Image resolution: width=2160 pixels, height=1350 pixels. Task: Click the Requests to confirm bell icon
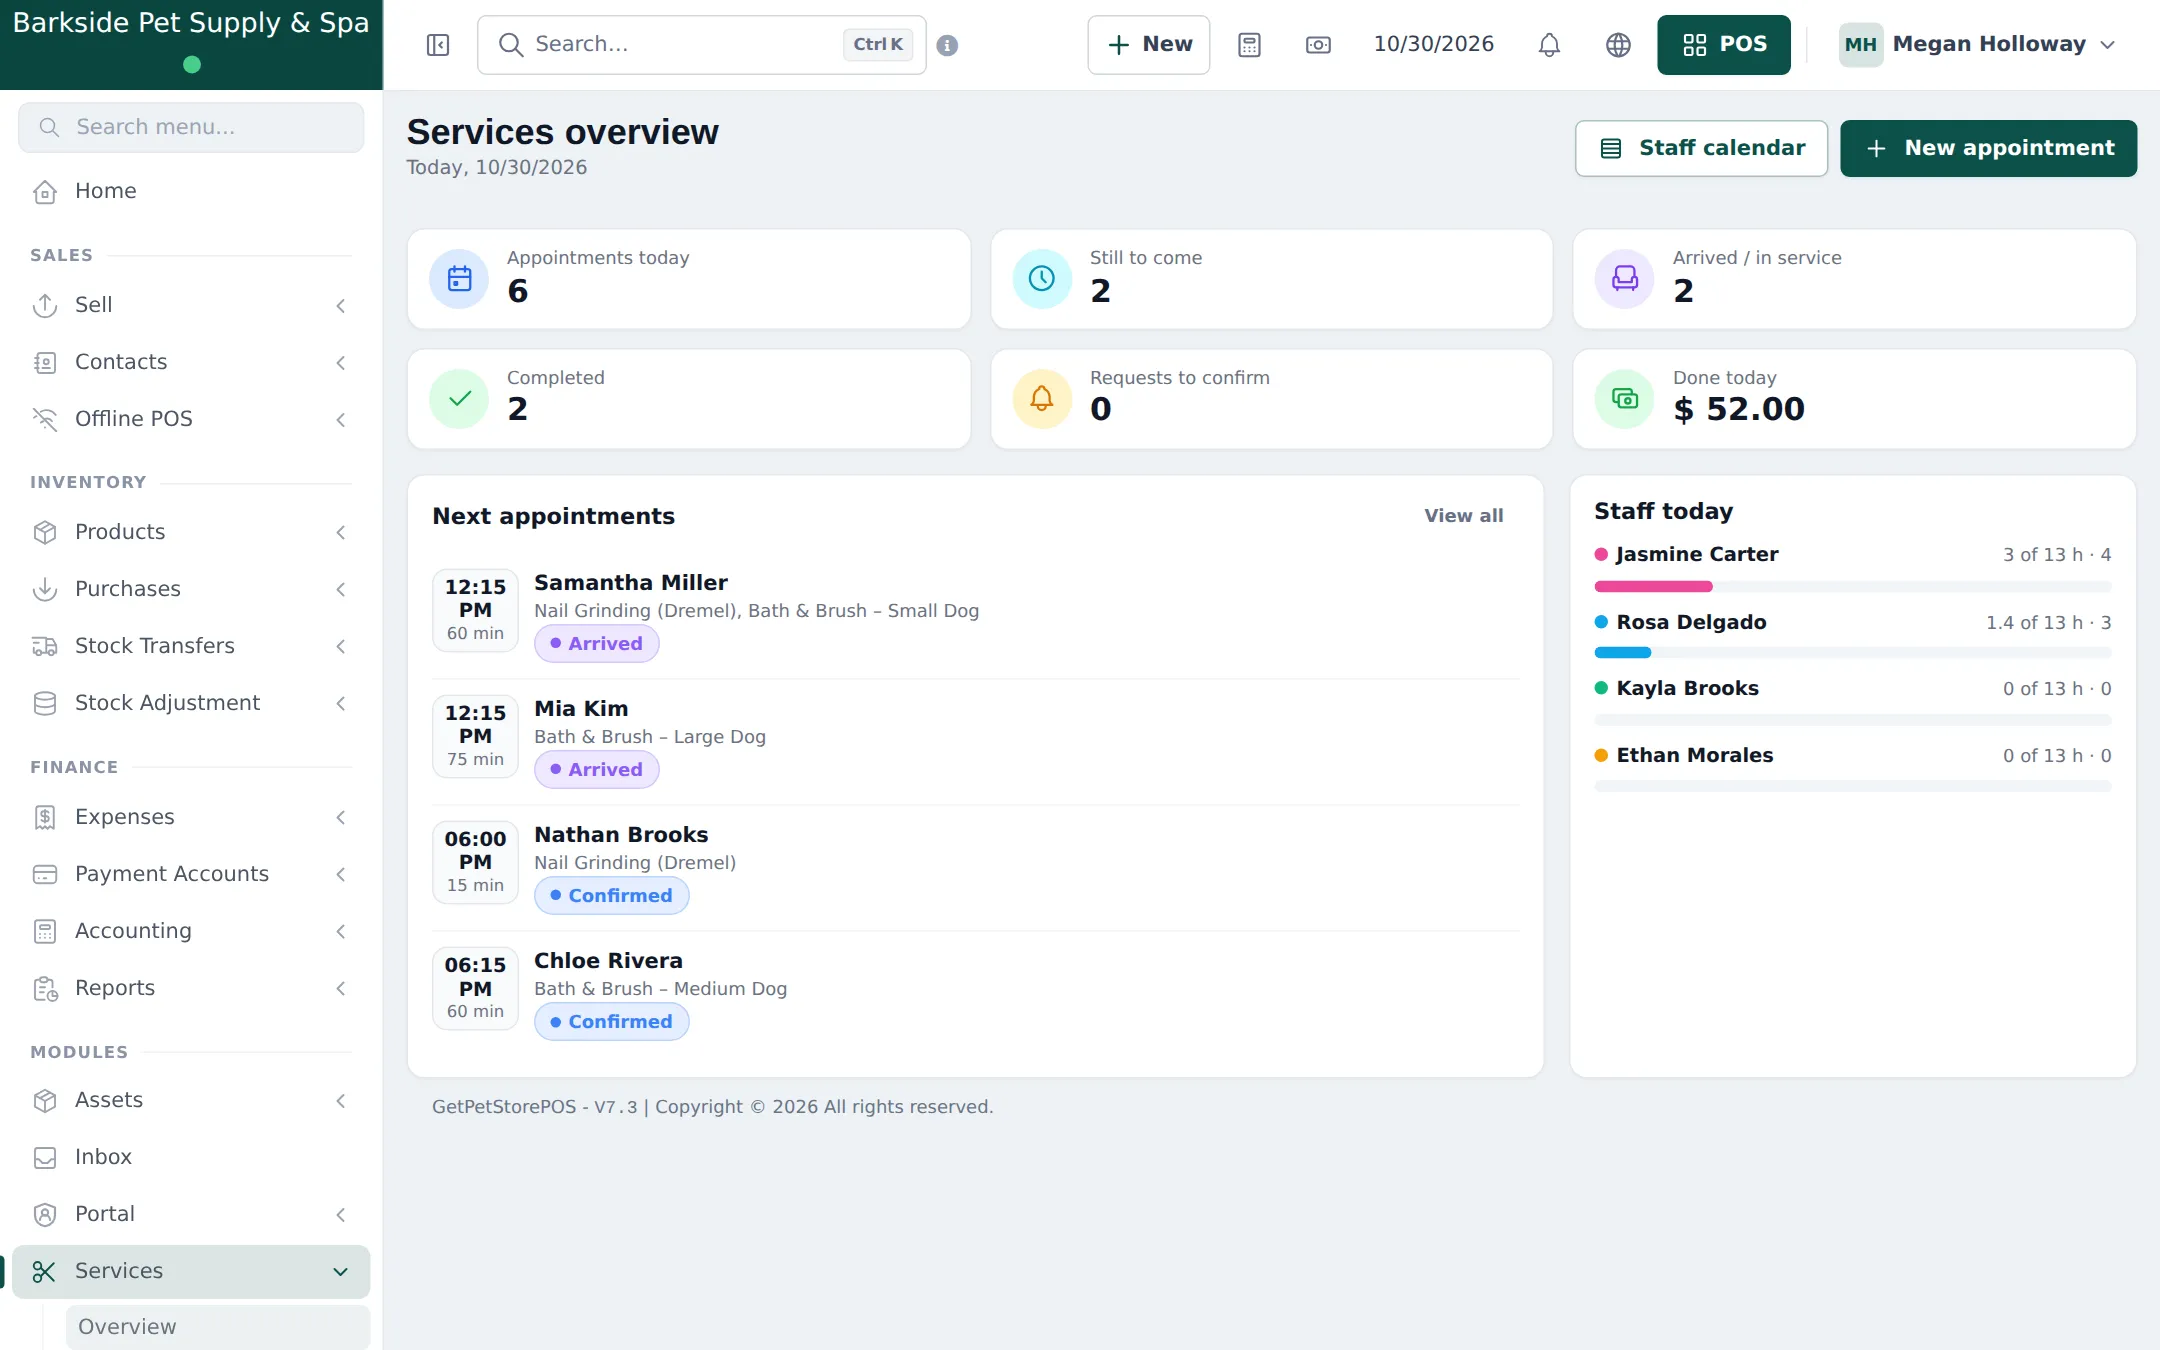click(1042, 399)
